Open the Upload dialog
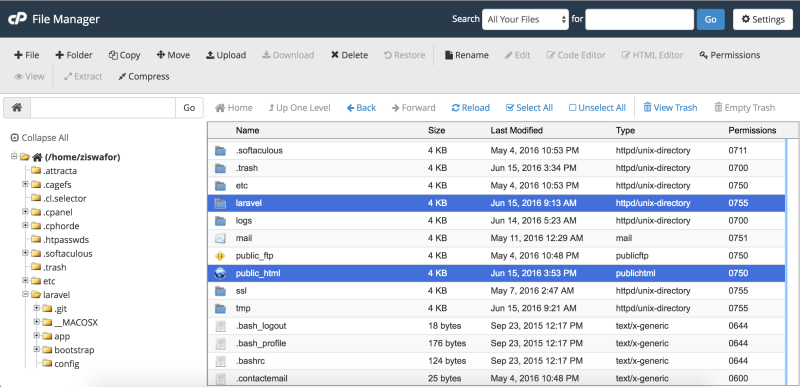800x387 pixels. [226, 55]
